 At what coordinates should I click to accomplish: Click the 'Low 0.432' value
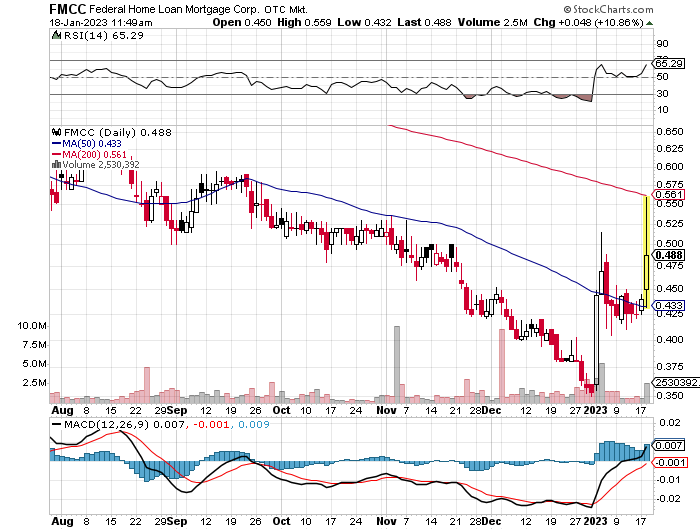[x=364, y=22]
